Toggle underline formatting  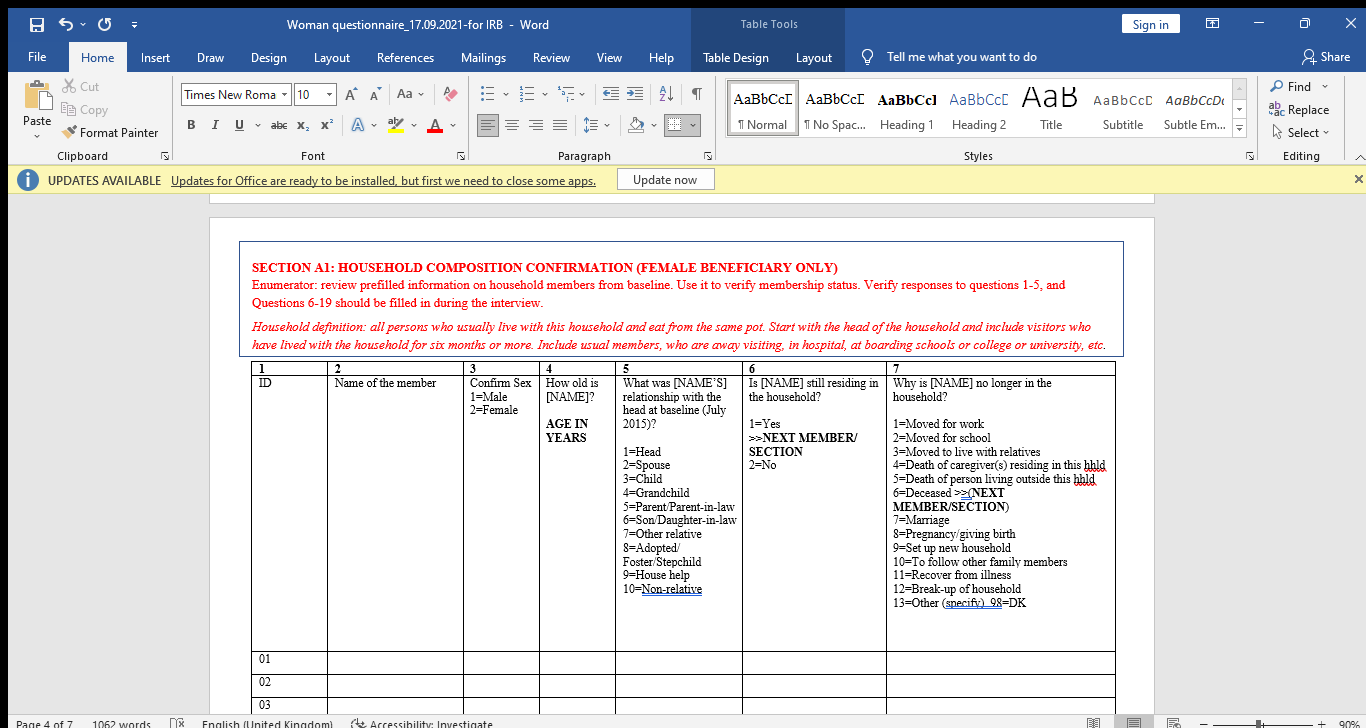click(x=239, y=125)
